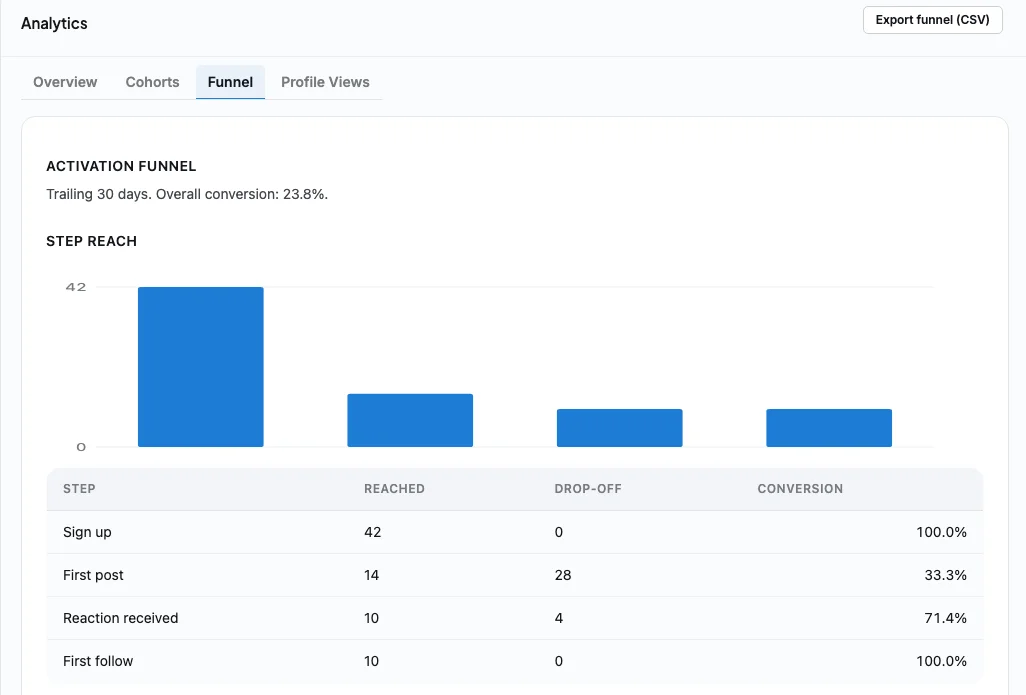
Task: Click the ACTIVATION FUNNEL heading
Action: pos(121,166)
